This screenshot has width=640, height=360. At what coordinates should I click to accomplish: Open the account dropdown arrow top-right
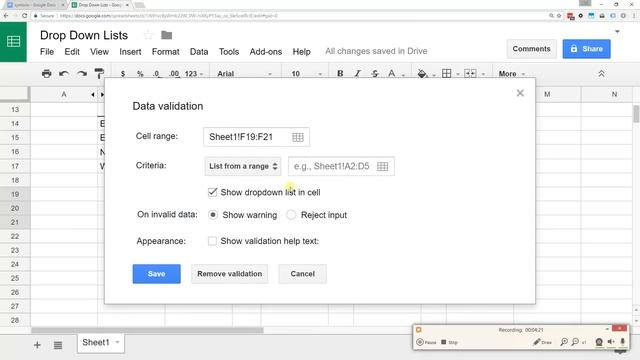[617, 31]
